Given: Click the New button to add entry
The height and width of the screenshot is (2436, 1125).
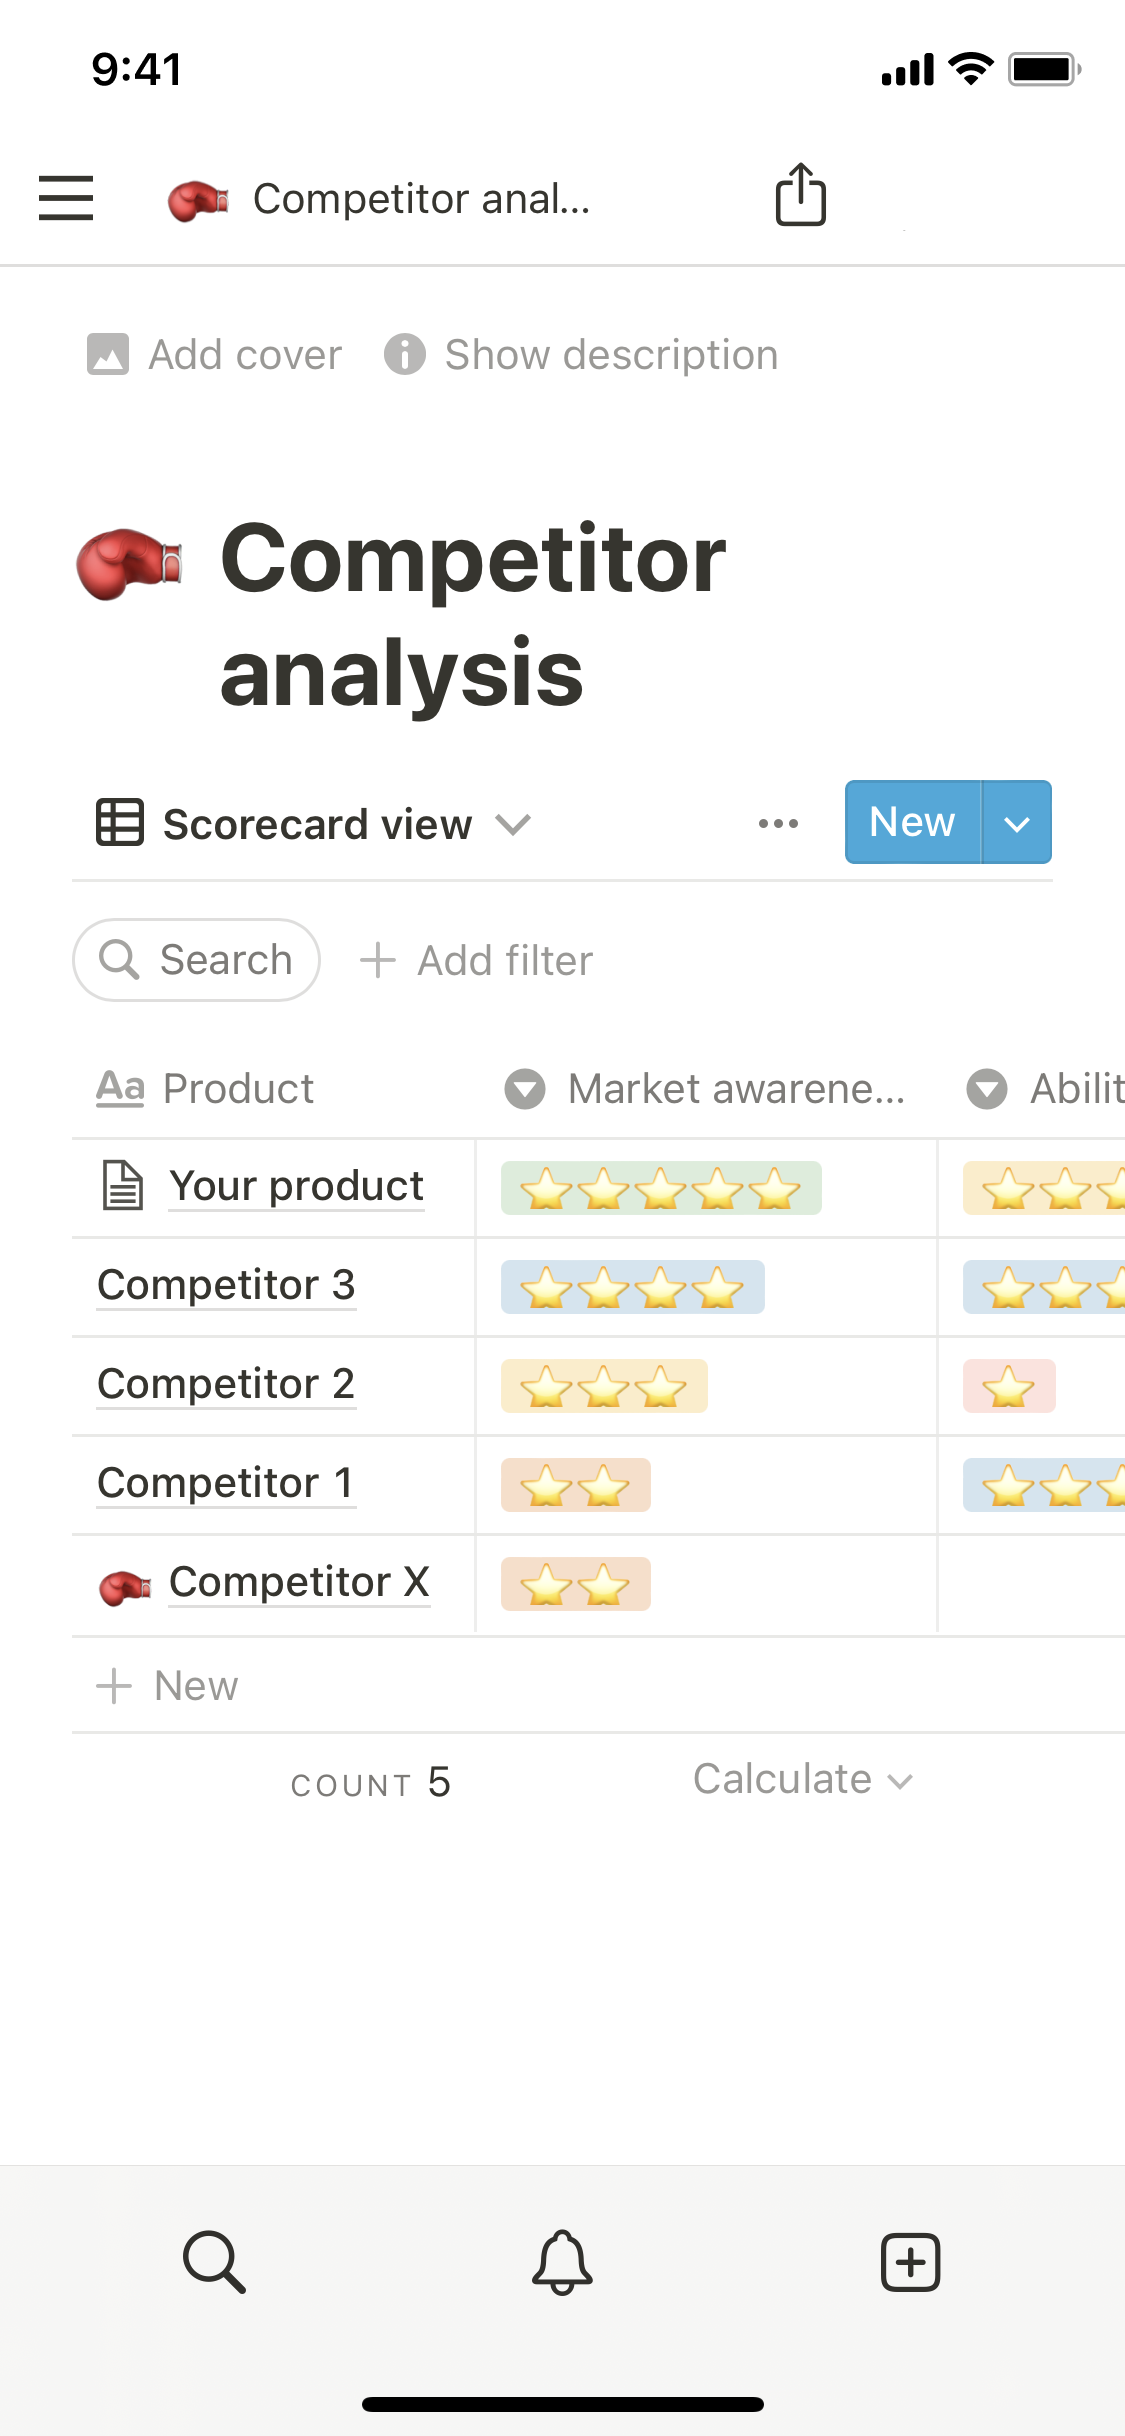Looking at the screenshot, I should click(911, 822).
